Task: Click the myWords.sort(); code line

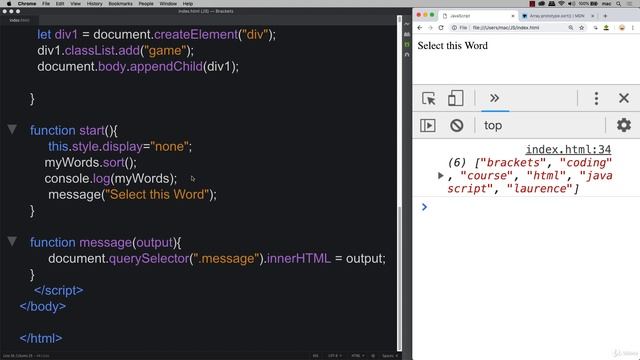Action: tap(91, 162)
